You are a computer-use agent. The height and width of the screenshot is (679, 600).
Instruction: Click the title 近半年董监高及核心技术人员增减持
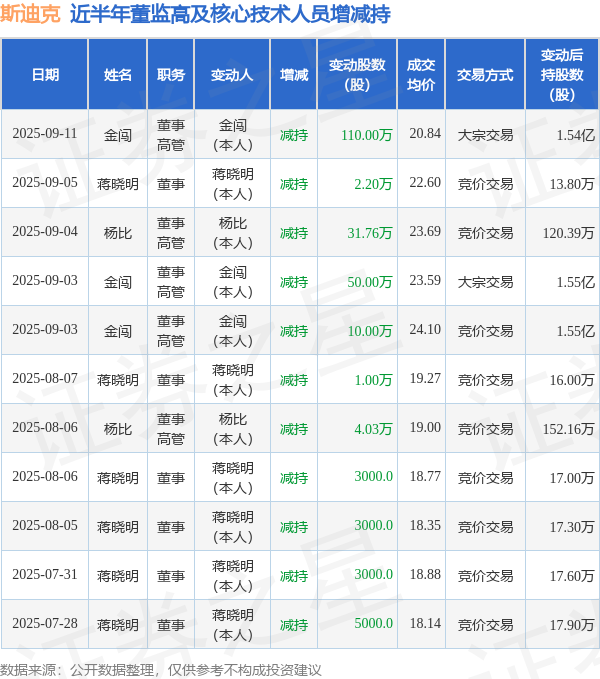(x=230, y=14)
